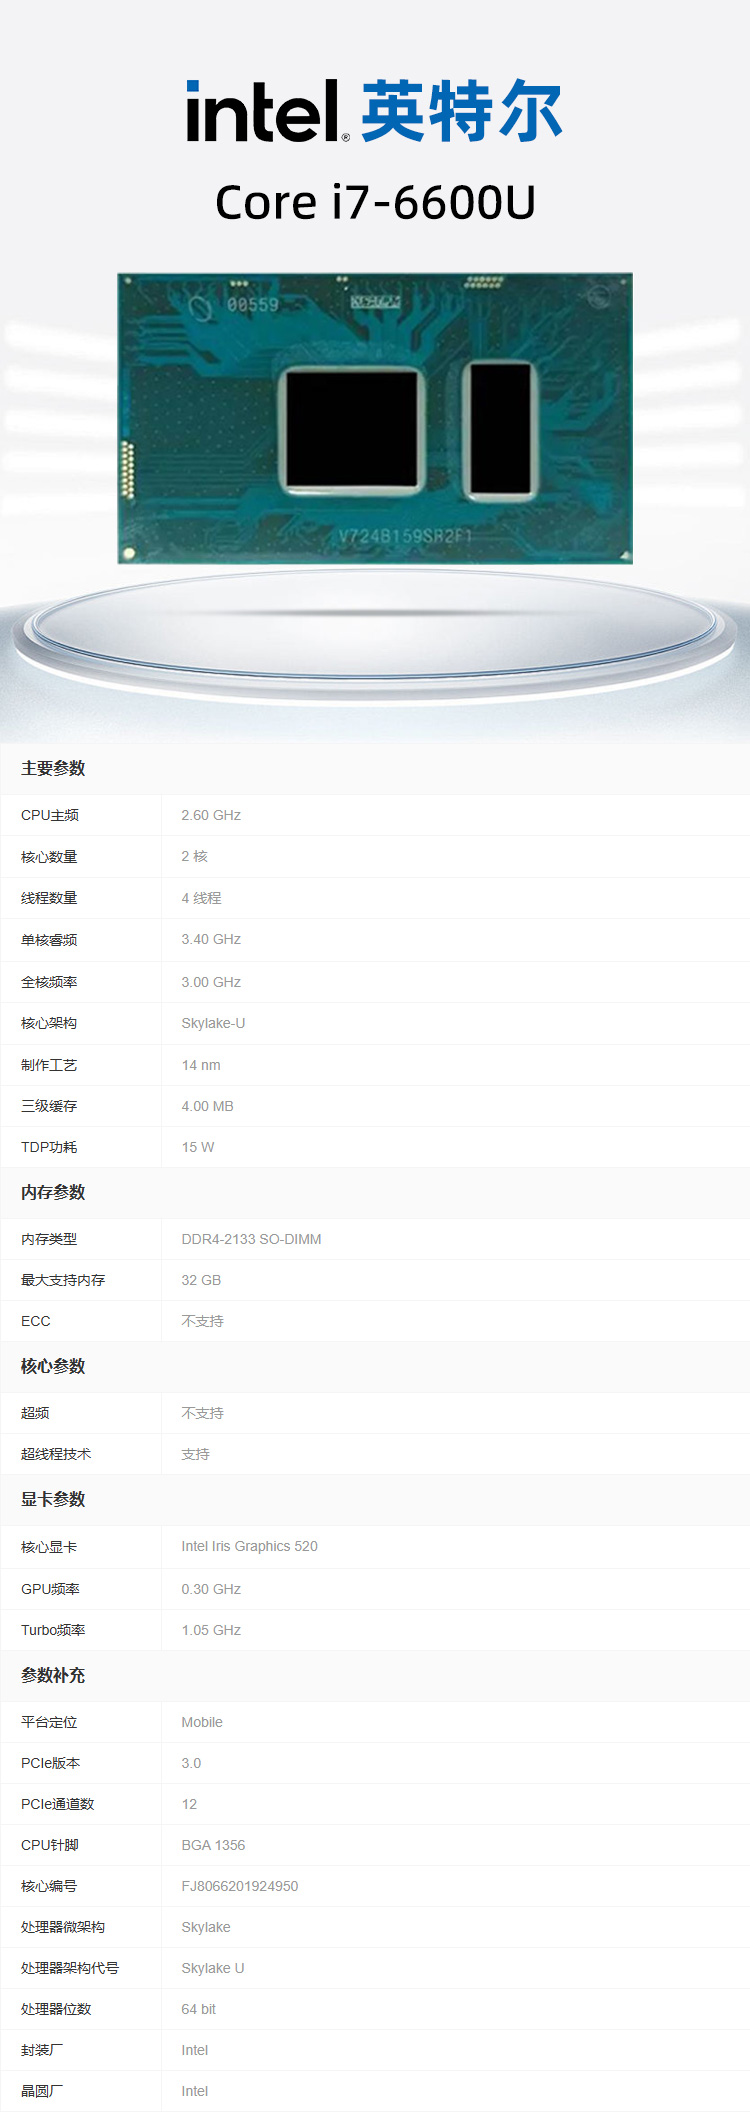The image size is (750, 2112).
Task: Select the ECC 不支持 value
Action: [x=202, y=1321]
